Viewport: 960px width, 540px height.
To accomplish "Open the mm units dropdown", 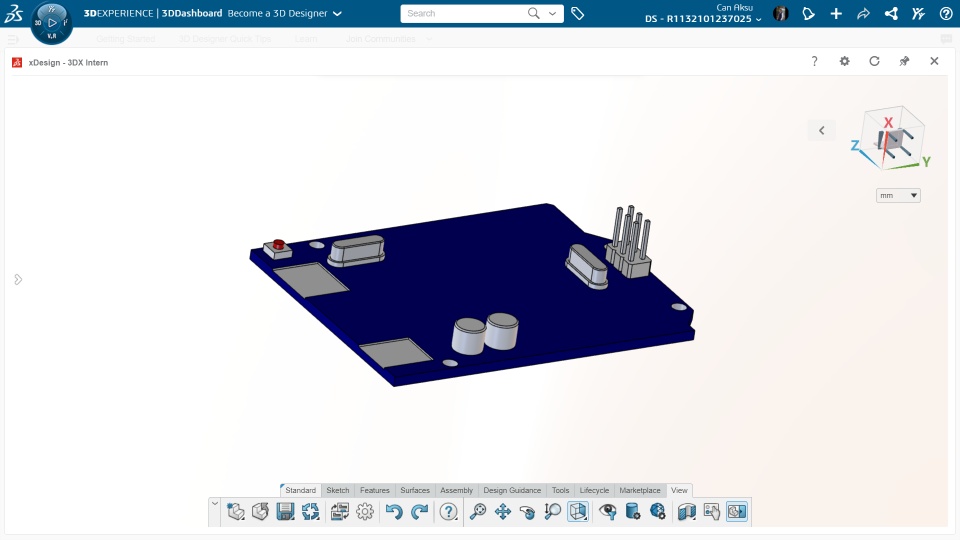I will [898, 195].
